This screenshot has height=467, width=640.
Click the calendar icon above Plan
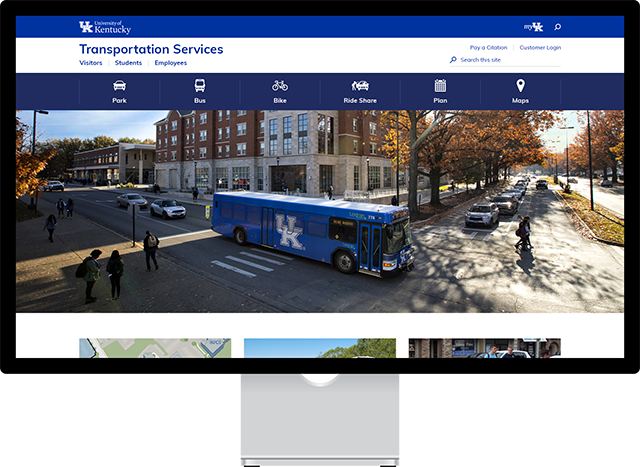point(440,86)
